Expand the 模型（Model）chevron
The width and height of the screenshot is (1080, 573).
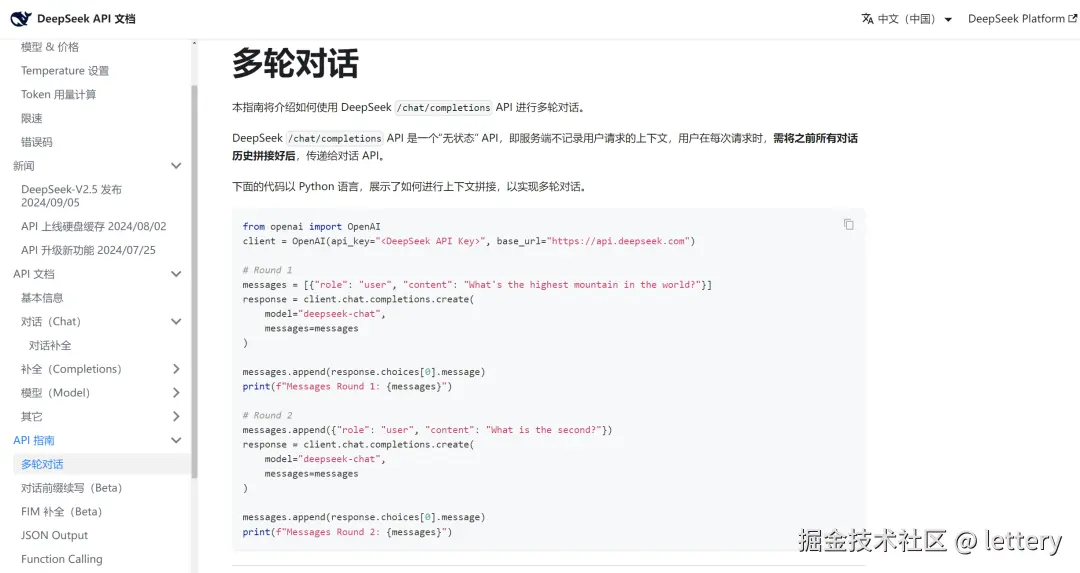coord(176,393)
